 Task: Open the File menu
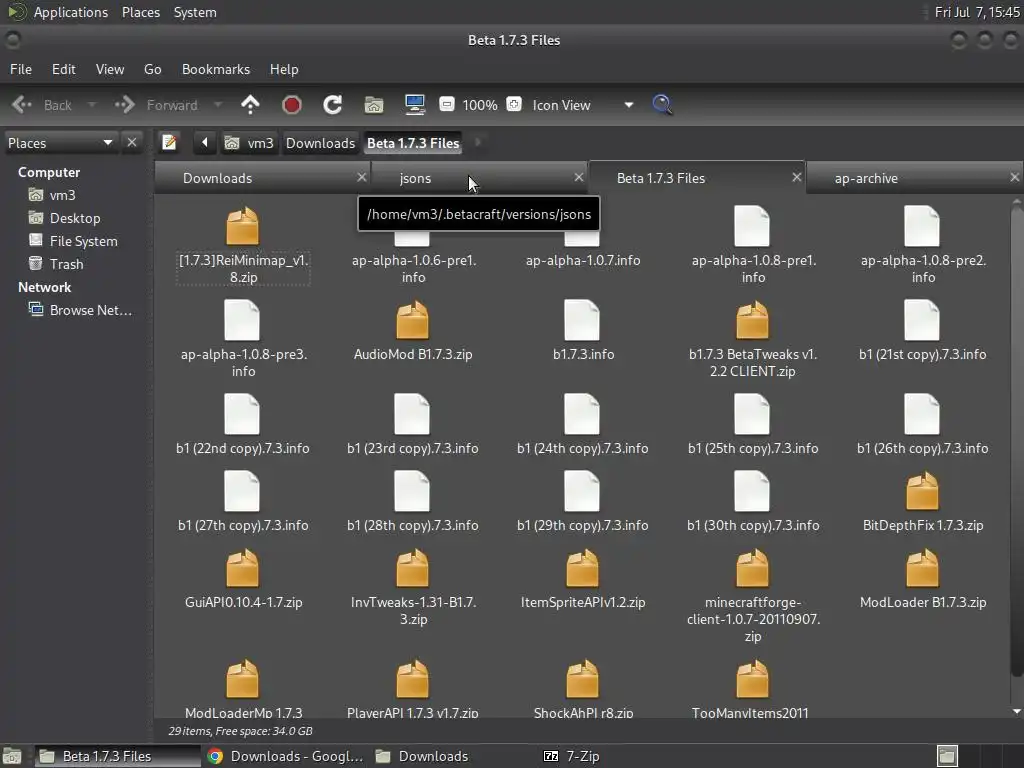pyautogui.click(x=21, y=69)
